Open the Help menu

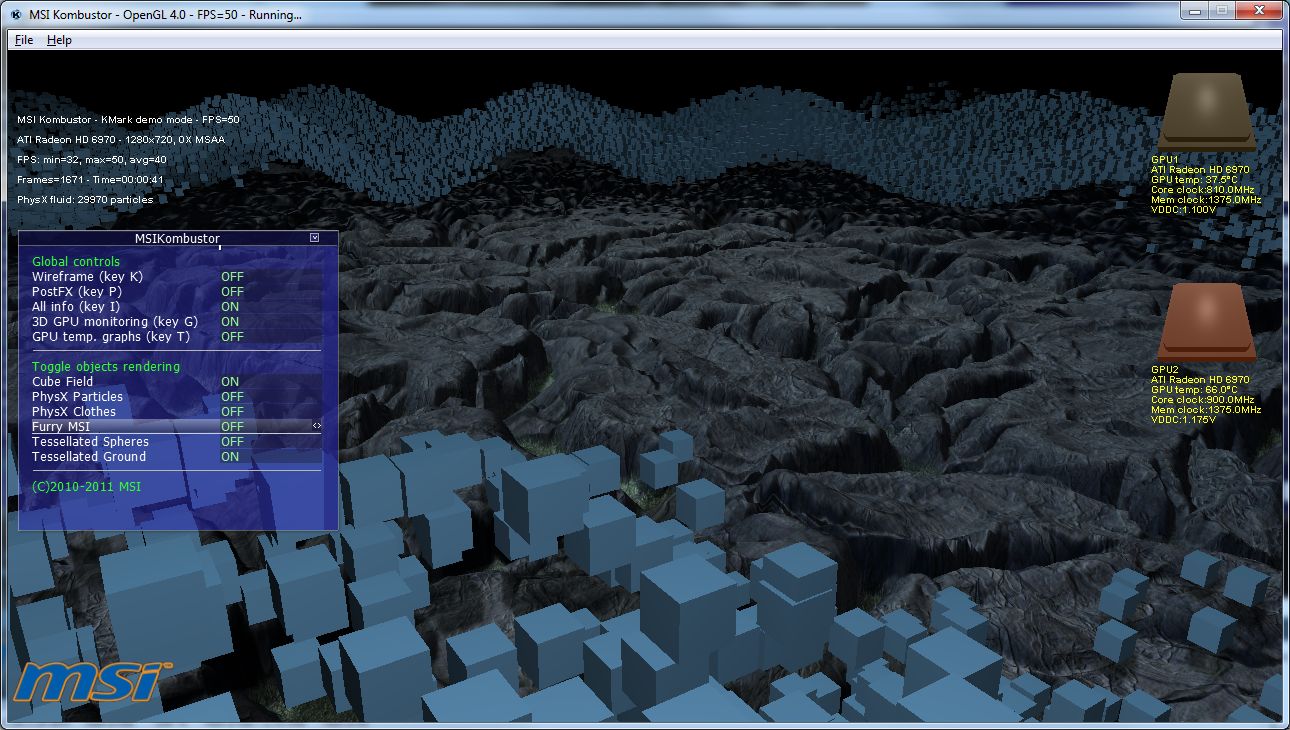tap(59, 40)
